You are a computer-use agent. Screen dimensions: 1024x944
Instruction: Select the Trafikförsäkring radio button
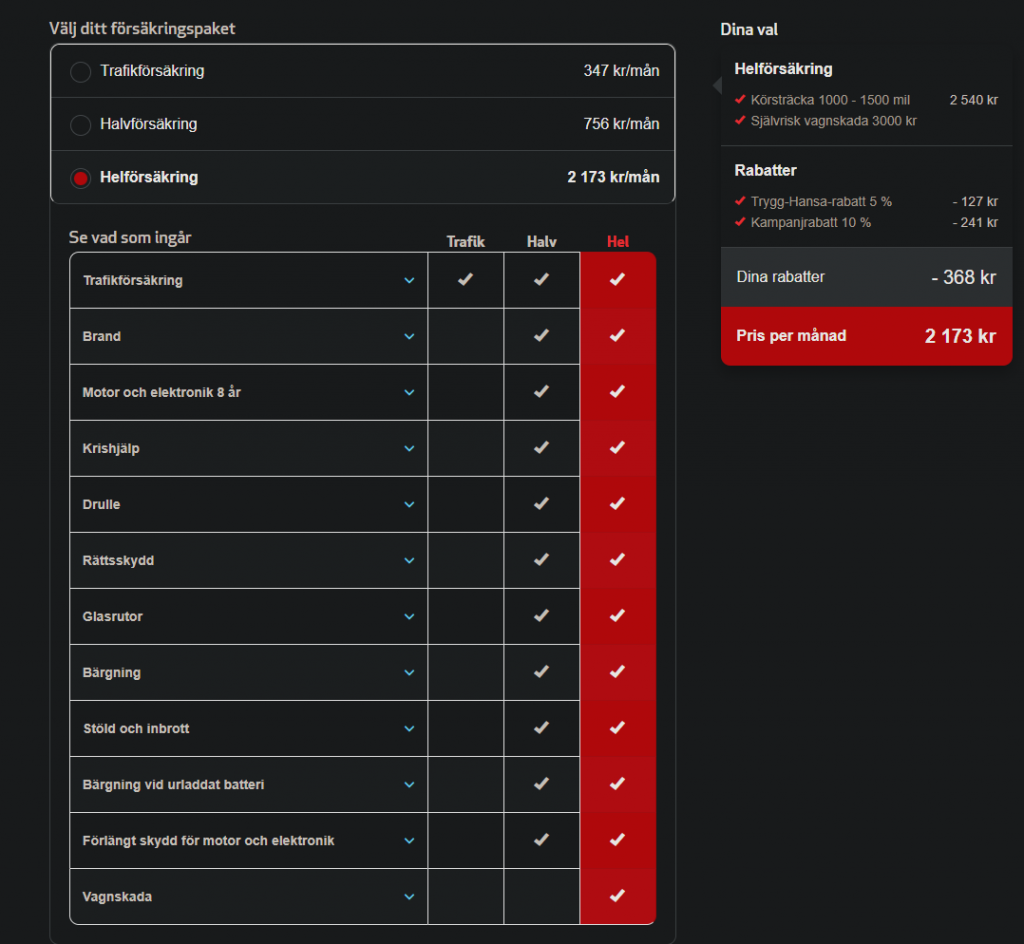tap(80, 72)
